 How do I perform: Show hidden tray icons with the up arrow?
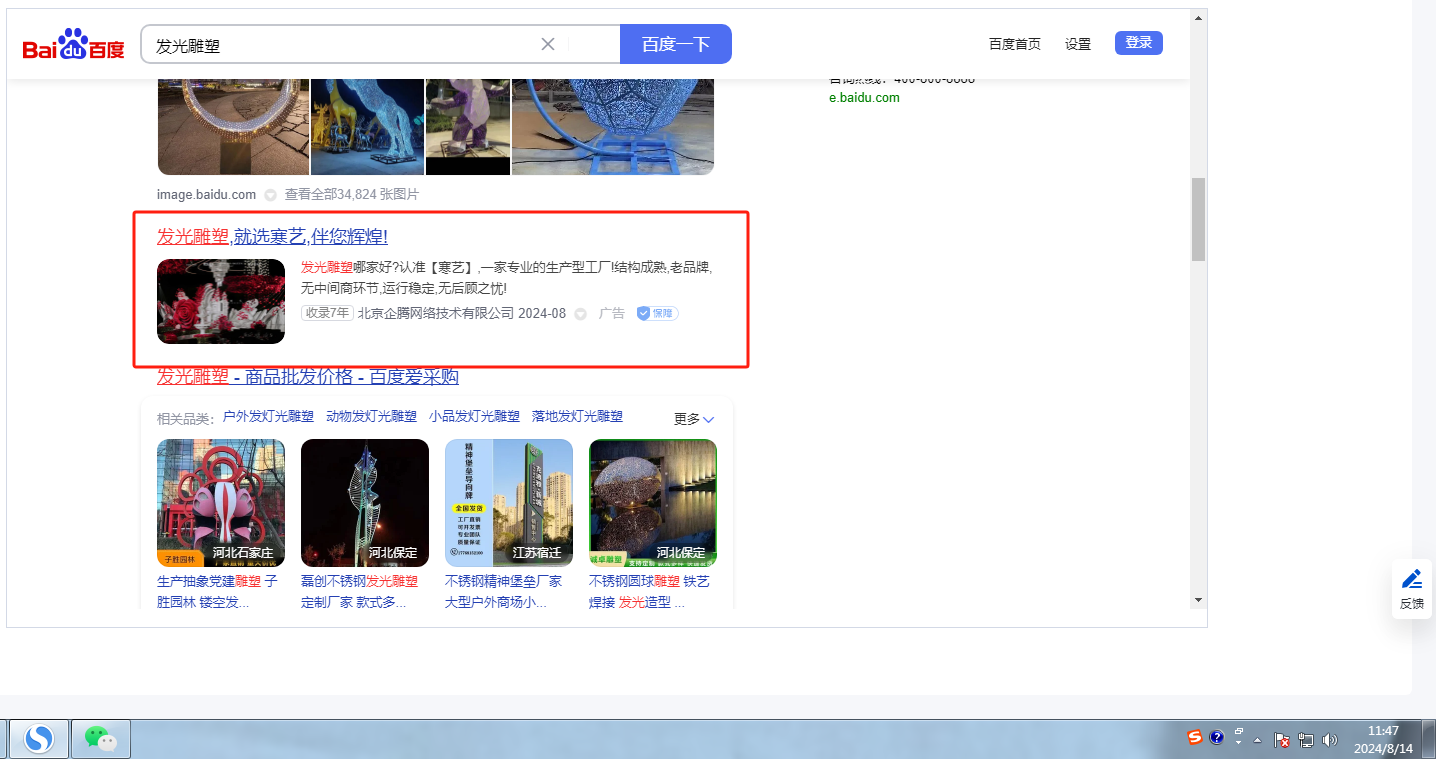click(1258, 741)
